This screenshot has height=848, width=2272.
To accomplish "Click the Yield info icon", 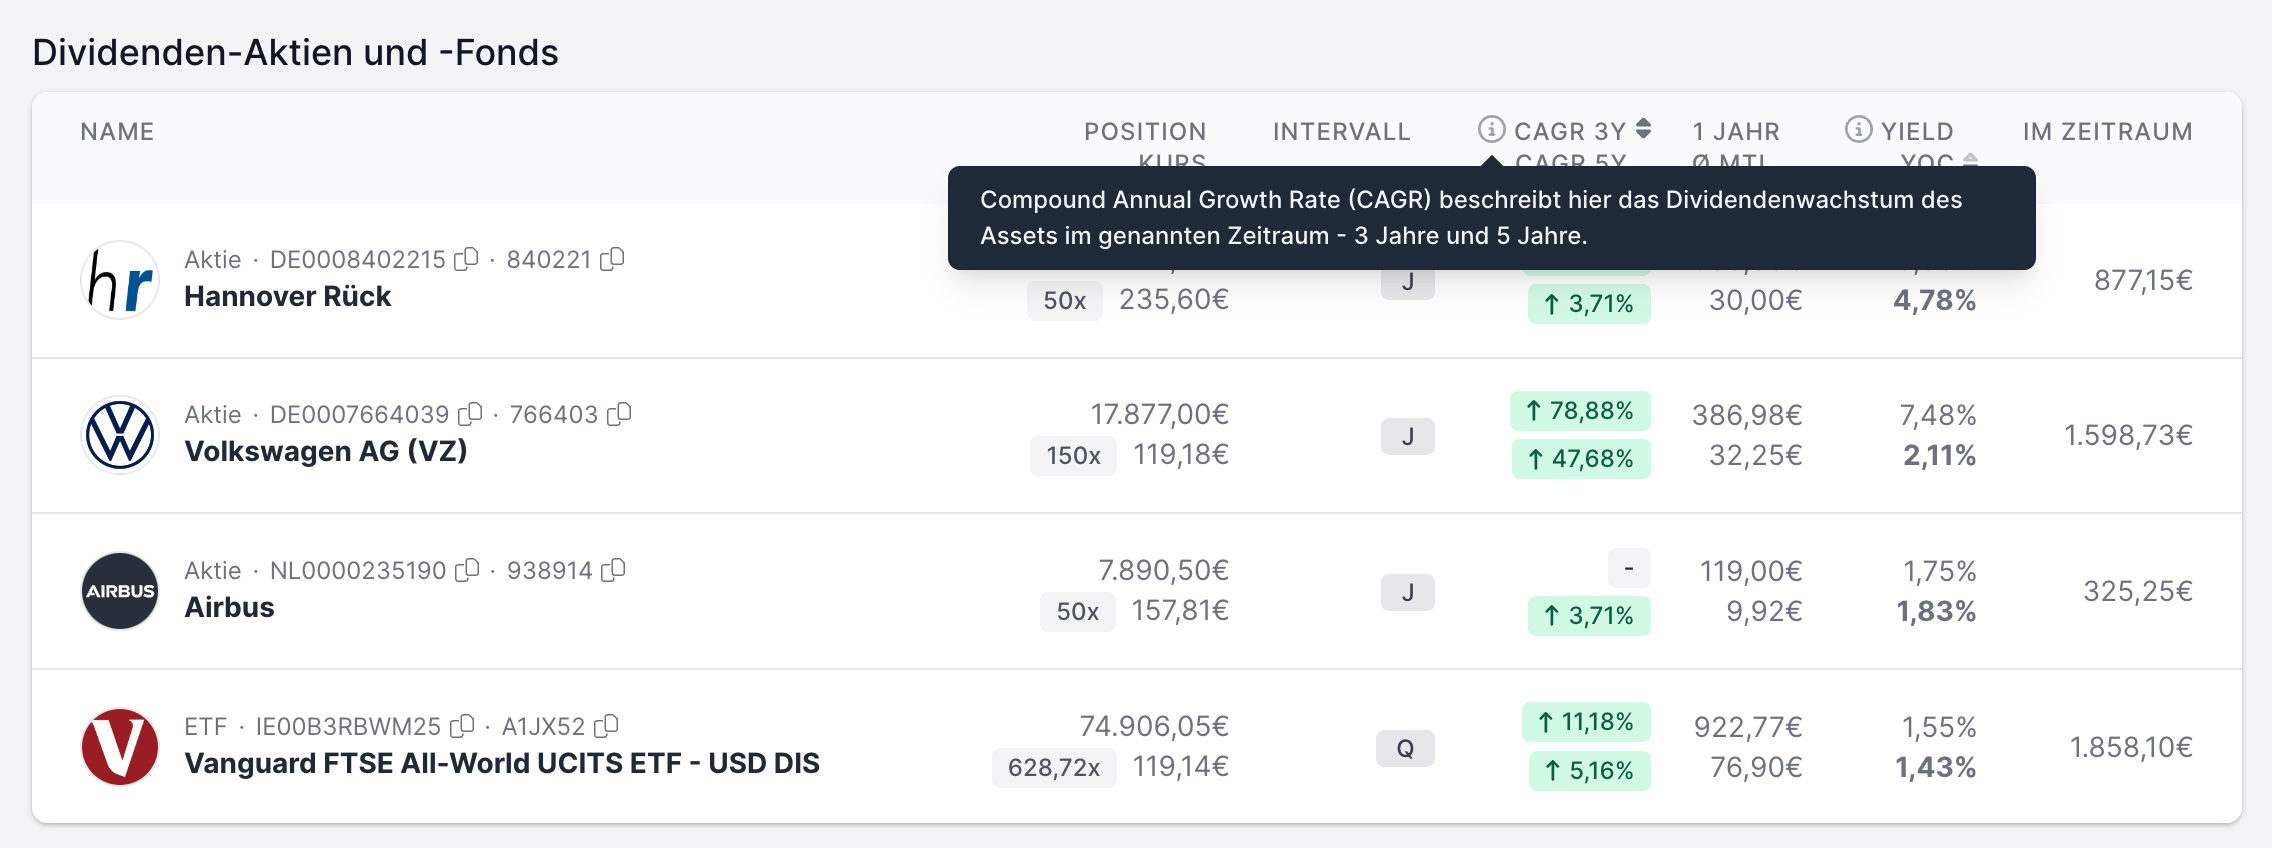I will pyautogui.click(x=1858, y=129).
